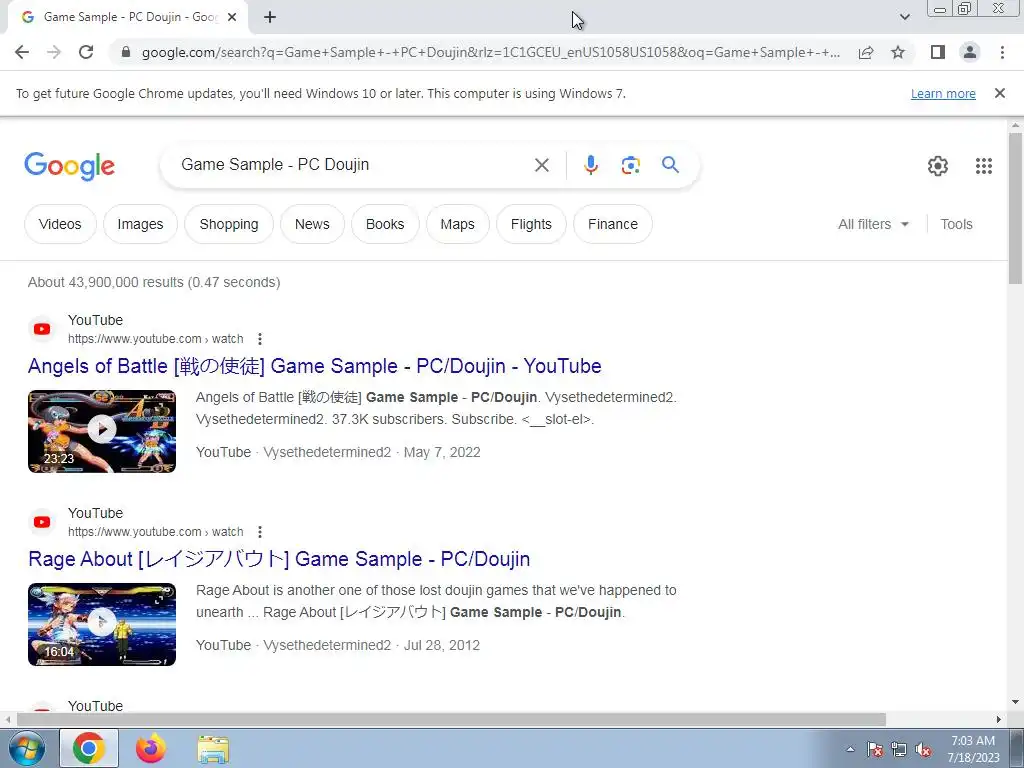Open the Google apps grid
This screenshot has width=1024, height=768.
pos(984,166)
